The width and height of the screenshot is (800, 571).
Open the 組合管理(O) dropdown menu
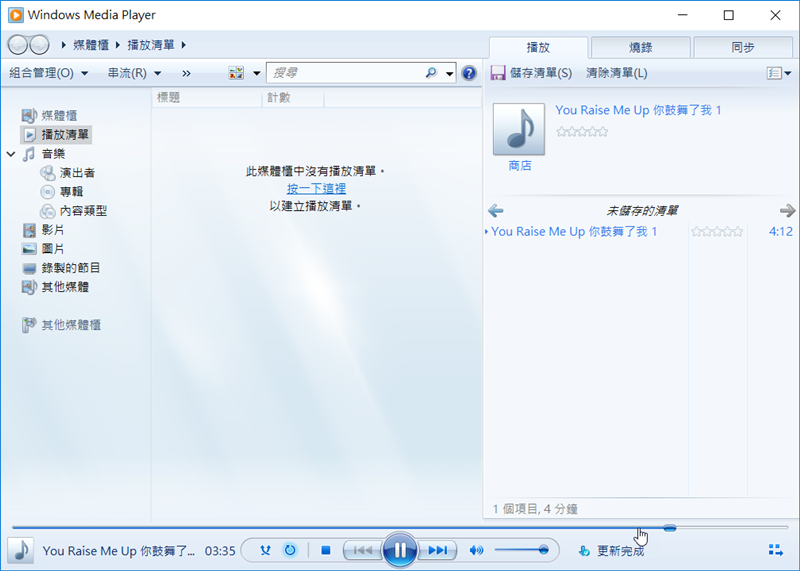48,73
